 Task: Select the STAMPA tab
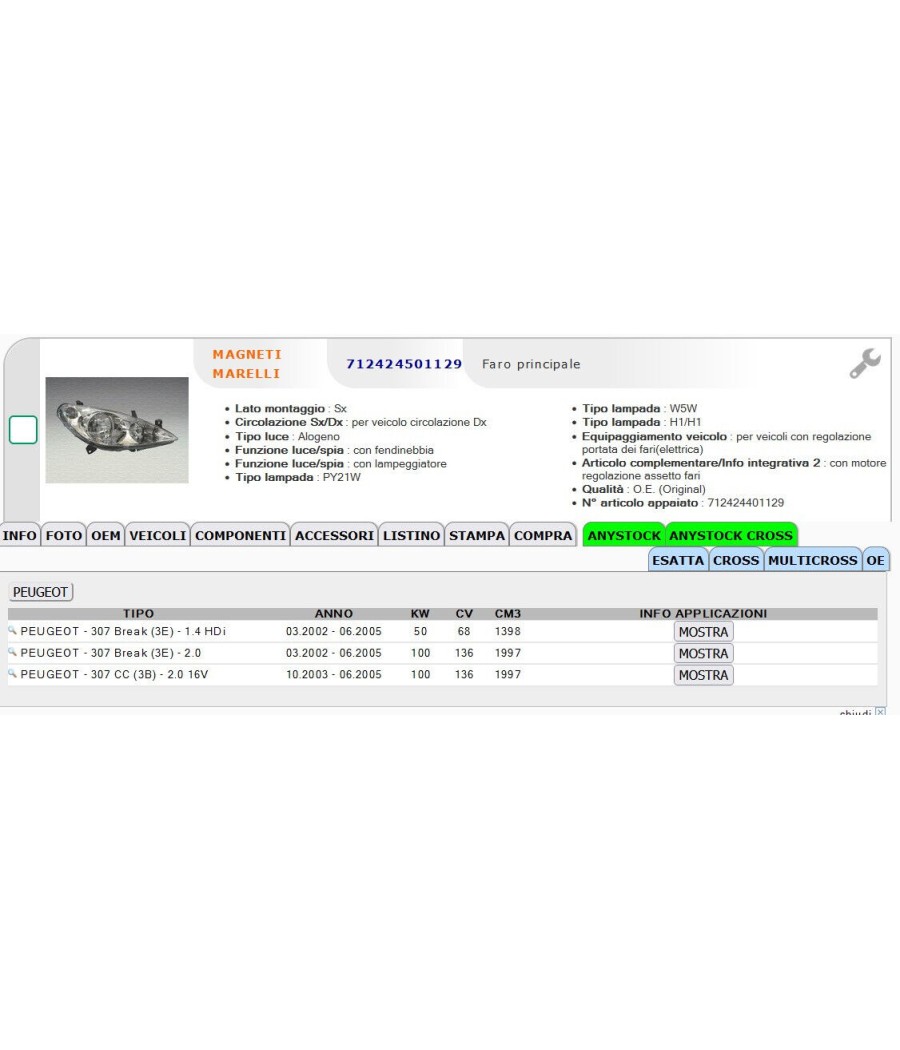tap(477, 535)
